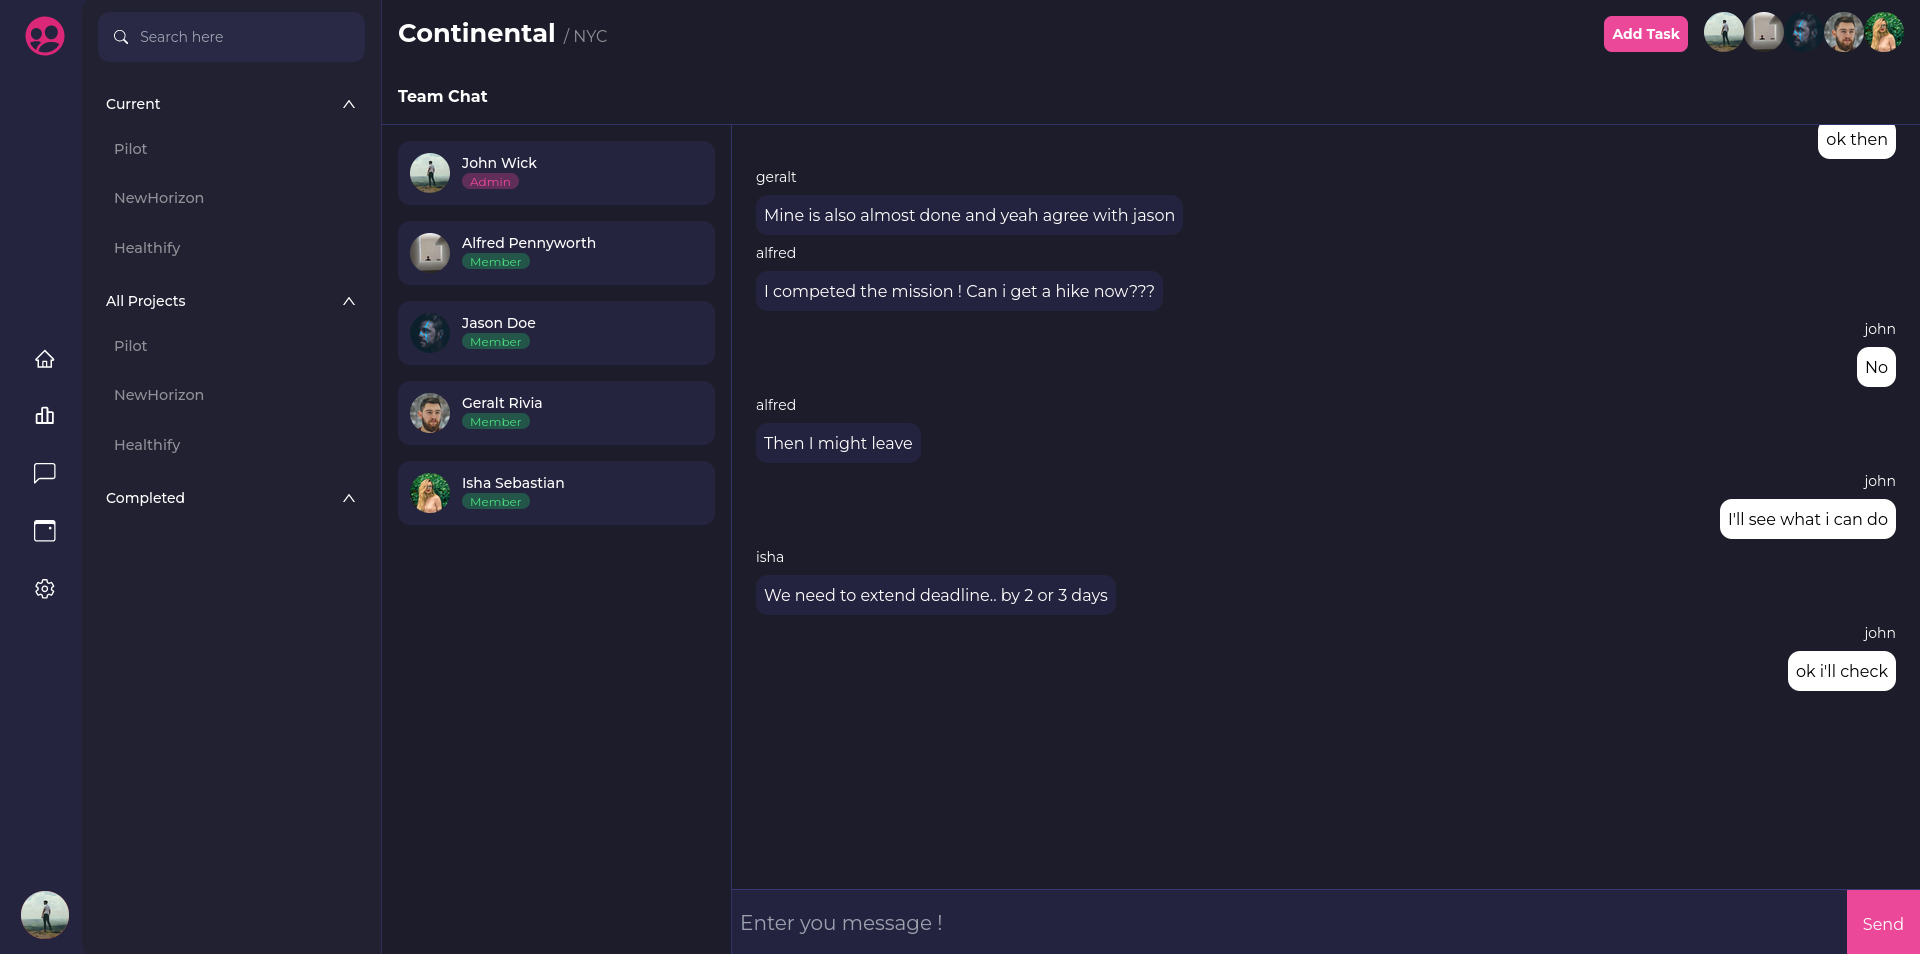Open profile avatar at sidebar bottom
This screenshot has width=1920, height=954.
pyautogui.click(x=45, y=915)
